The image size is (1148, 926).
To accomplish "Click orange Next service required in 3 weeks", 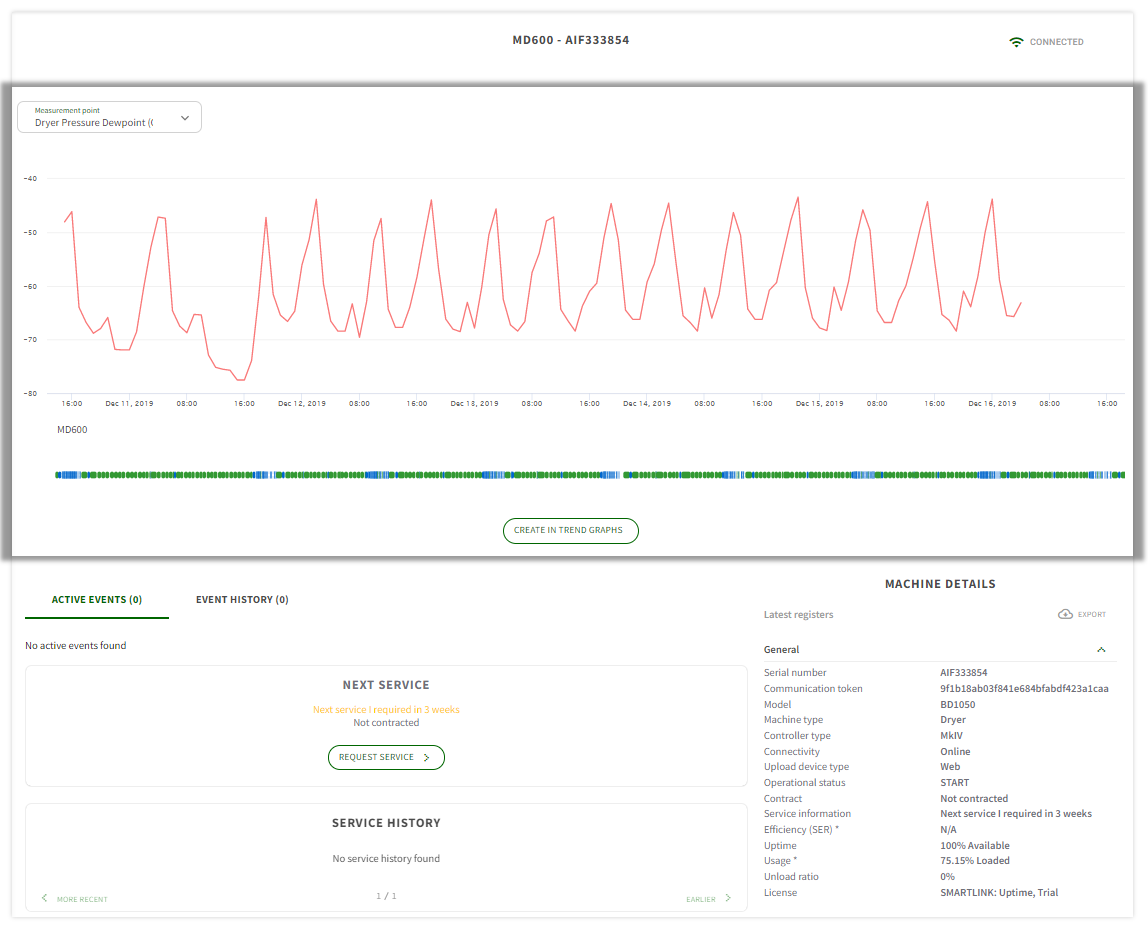I will (x=386, y=710).
